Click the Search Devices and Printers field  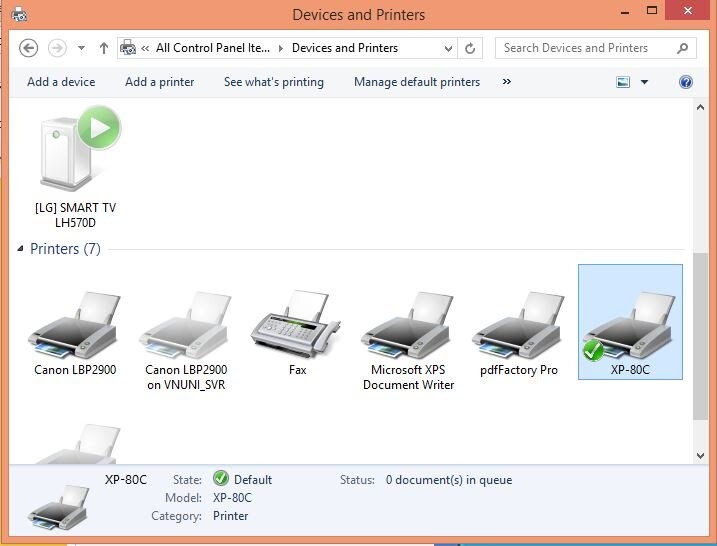pyautogui.click(x=595, y=48)
